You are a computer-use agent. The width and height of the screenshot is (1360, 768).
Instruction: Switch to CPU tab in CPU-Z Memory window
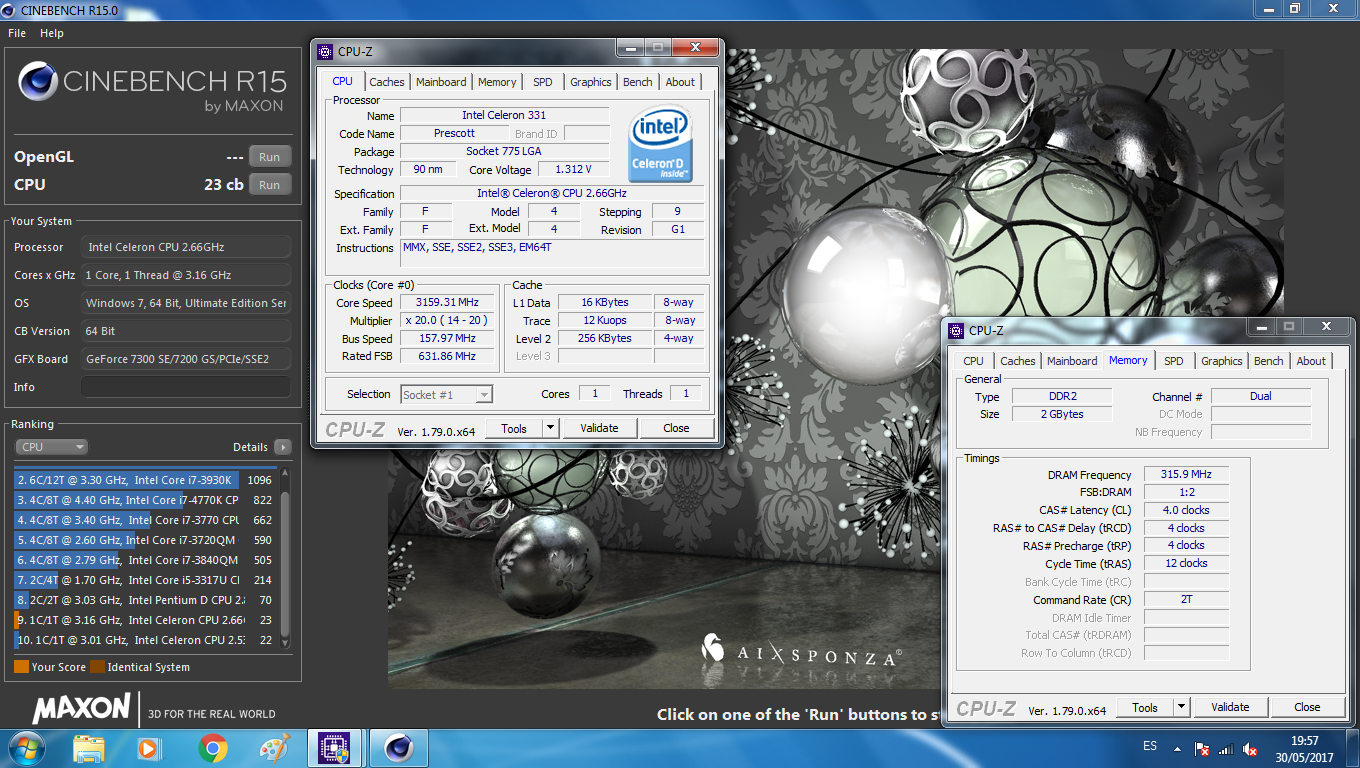click(x=973, y=361)
